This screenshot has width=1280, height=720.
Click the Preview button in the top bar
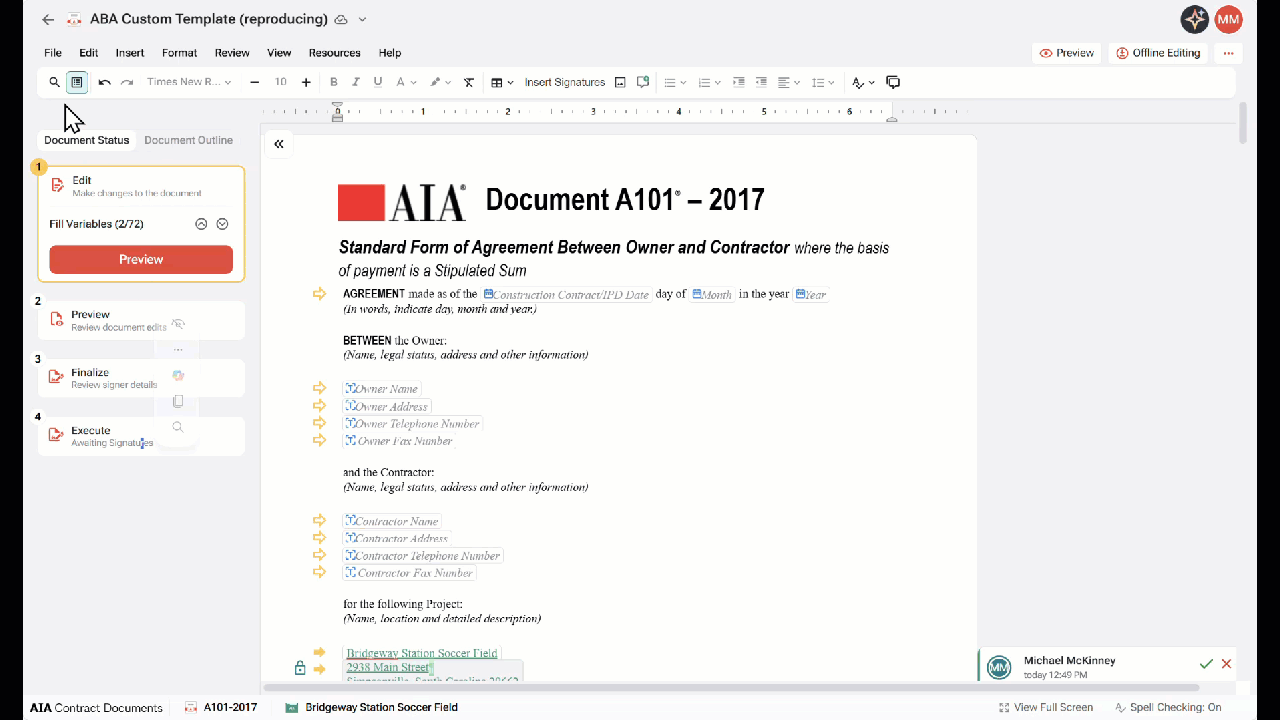pyautogui.click(x=1067, y=53)
